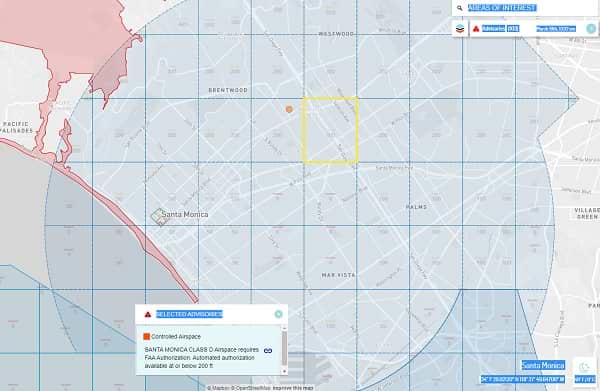Screen dimensions: 600x391
Task: Click the Santa Monica airport map icon
Action: coord(157,217)
